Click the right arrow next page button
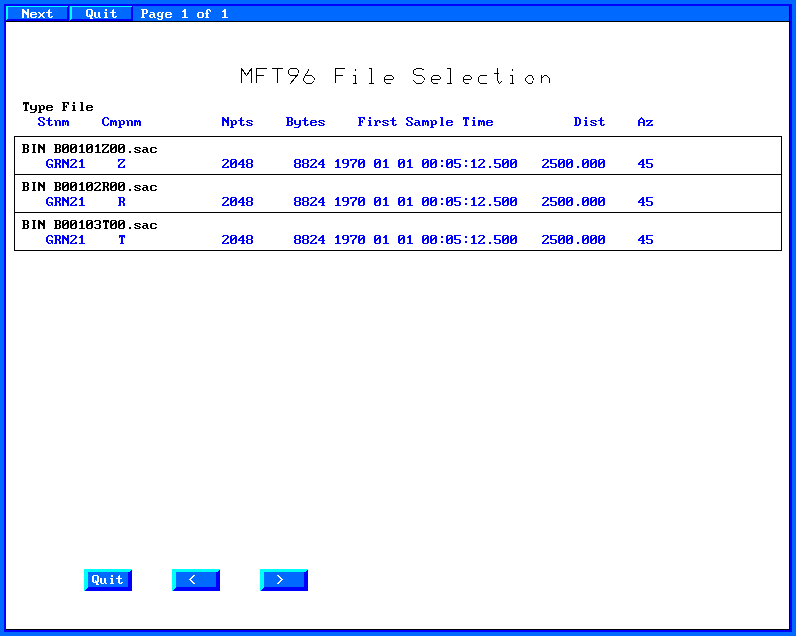 pyautogui.click(x=283, y=580)
